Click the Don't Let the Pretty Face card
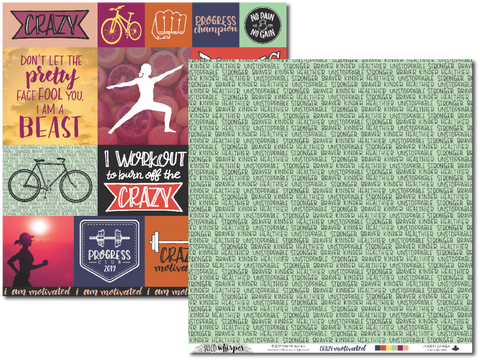Image resolution: width=480 pixels, height=360 pixels. [50, 96]
